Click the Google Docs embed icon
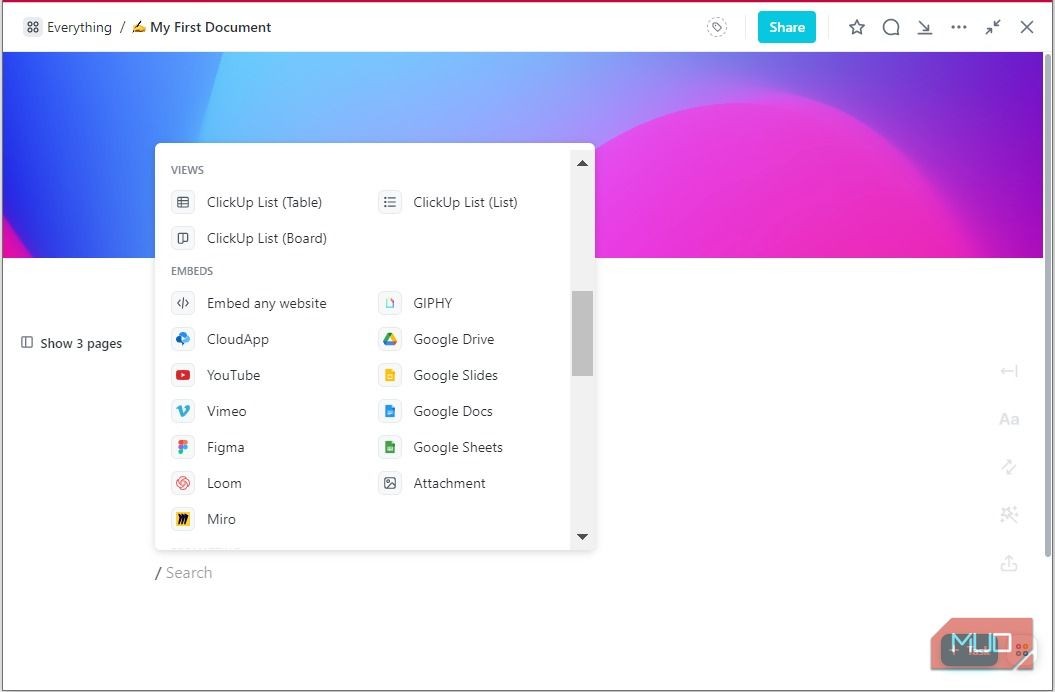Image resolution: width=1055 pixels, height=692 pixels. click(x=390, y=411)
